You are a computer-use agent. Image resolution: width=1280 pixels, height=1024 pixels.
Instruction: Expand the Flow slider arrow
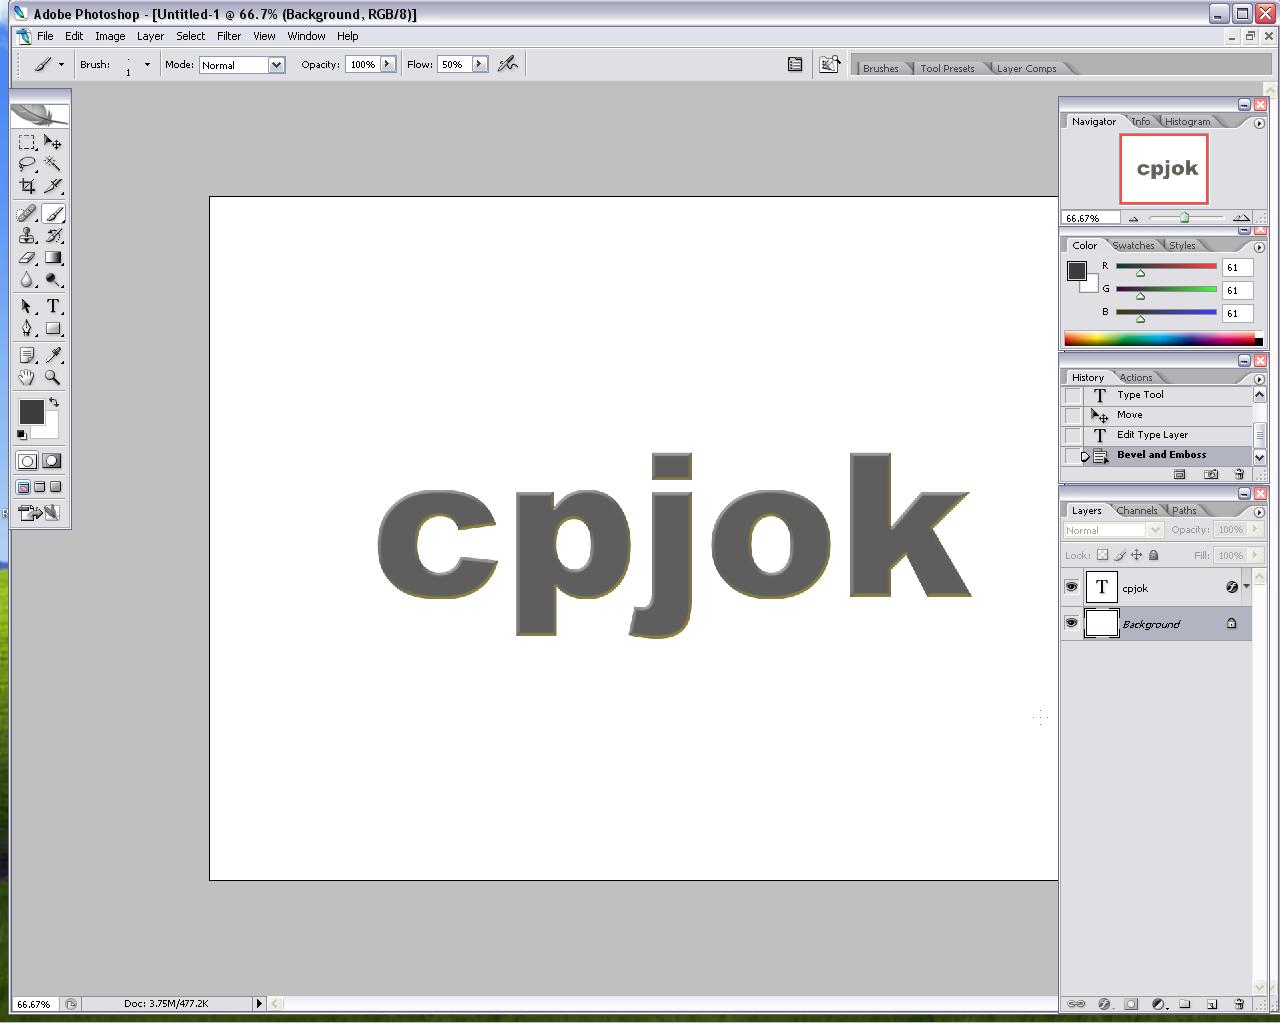[479, 64]
